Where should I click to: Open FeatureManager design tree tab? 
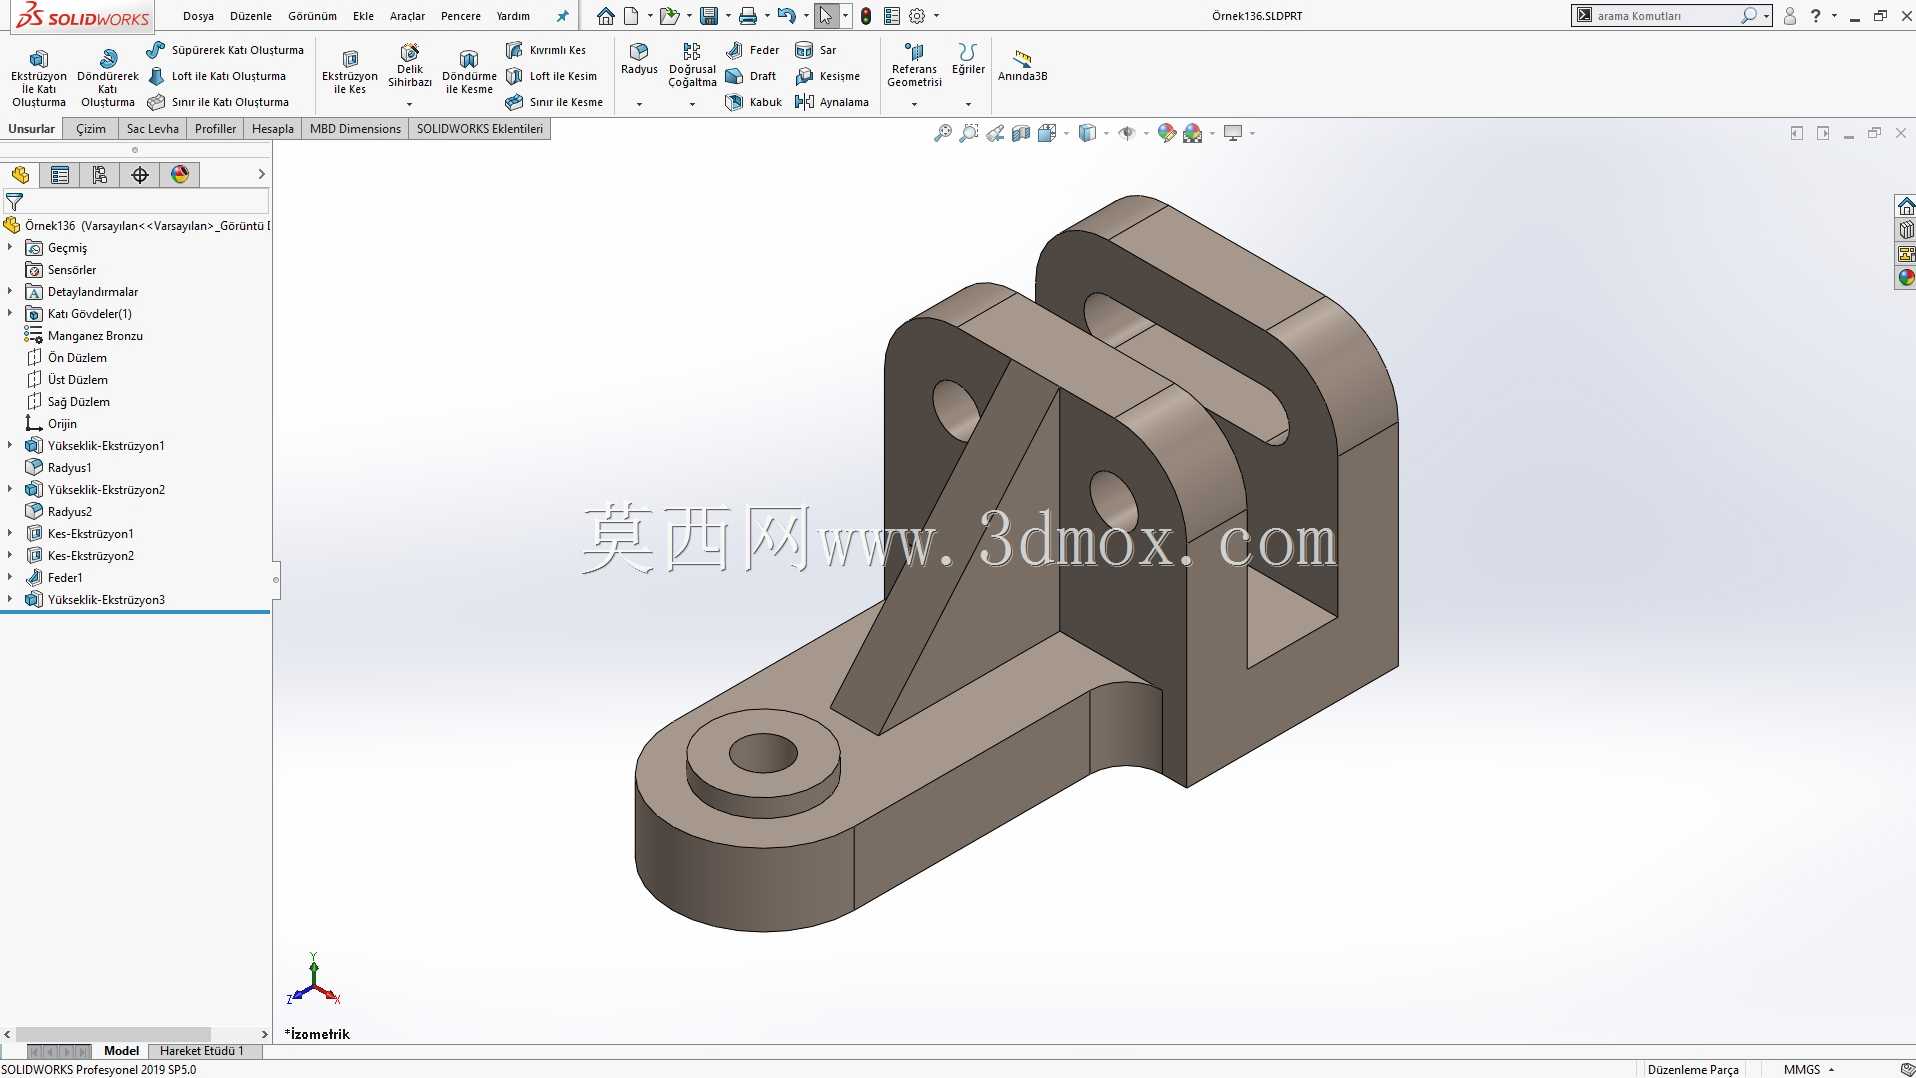(20, 175)
